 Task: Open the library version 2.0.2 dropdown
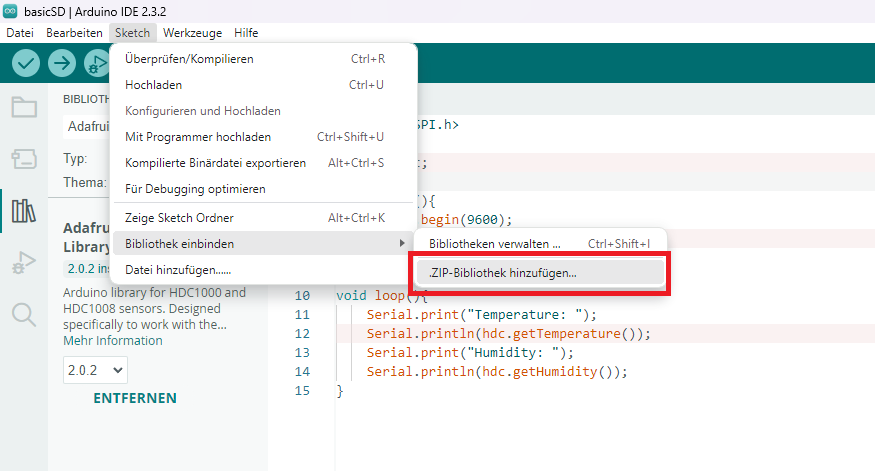[x=96, y=370]
